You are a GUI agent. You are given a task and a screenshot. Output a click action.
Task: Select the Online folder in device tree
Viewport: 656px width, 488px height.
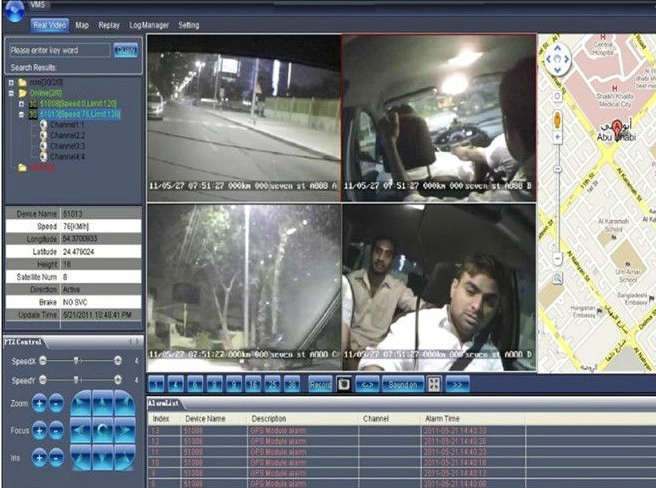coord(46,93)
